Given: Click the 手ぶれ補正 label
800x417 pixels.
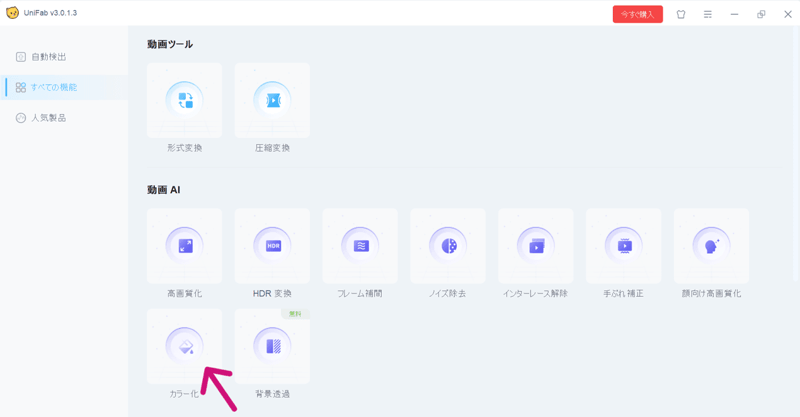Looking at the screenshot, I should (x=623, y=293).
